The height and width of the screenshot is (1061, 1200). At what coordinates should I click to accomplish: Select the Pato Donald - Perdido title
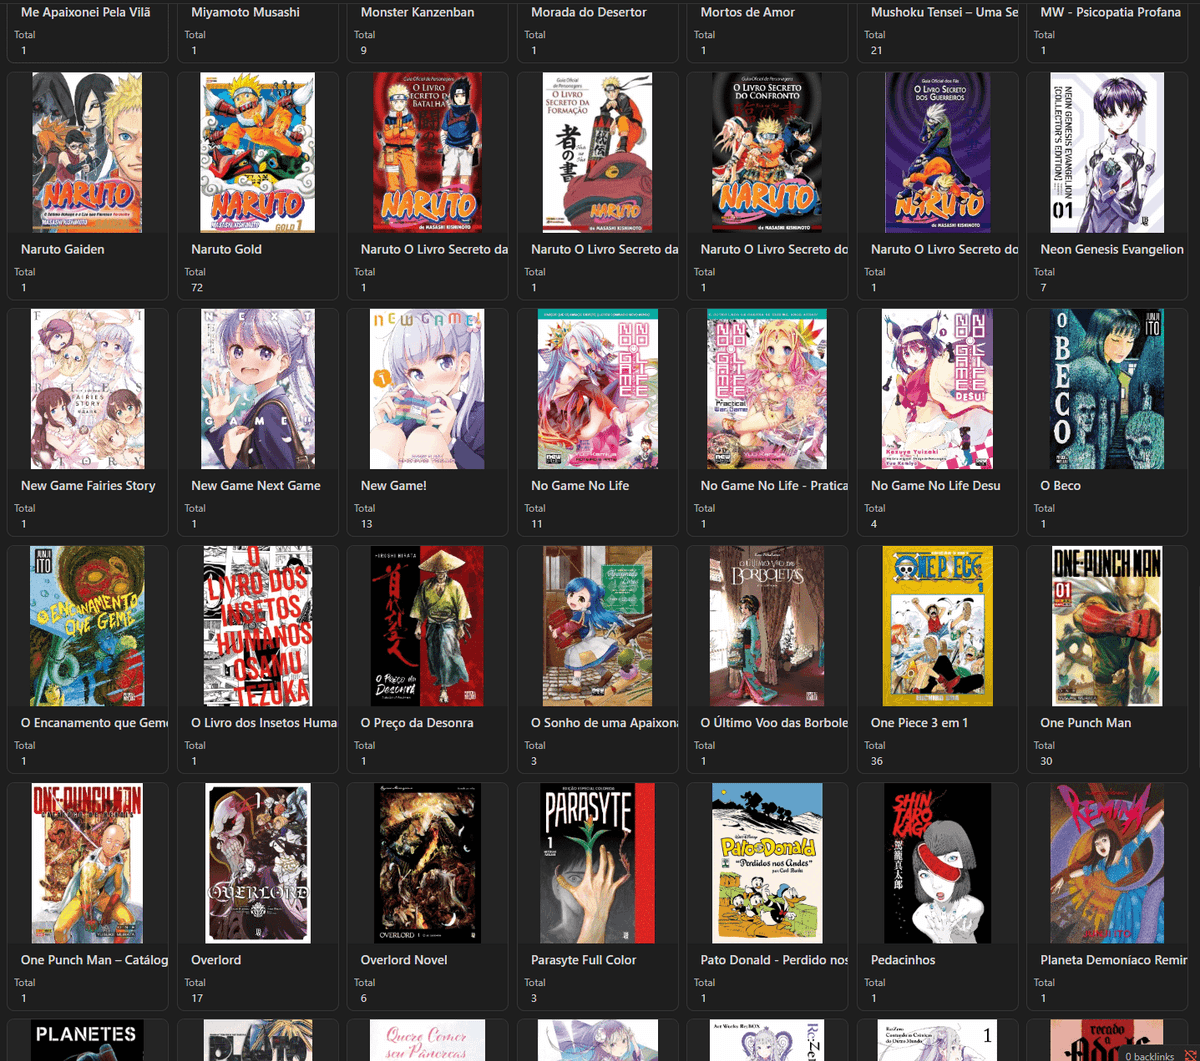775,960
